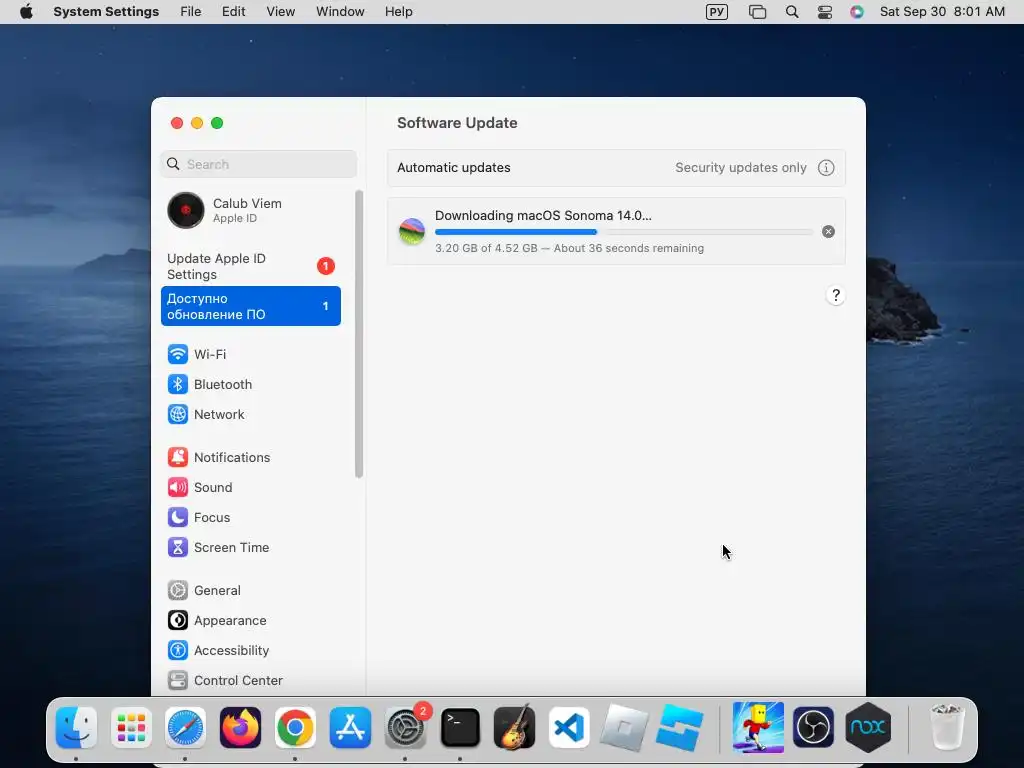Click the Siri icon in menu bar
This screenshot has width=1024, height=768.
(x=857, y=12)
